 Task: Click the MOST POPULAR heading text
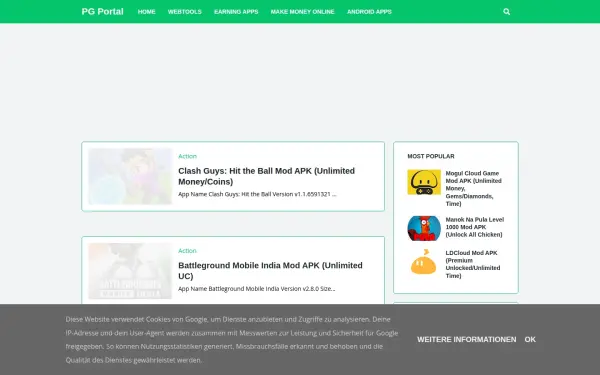431,156
